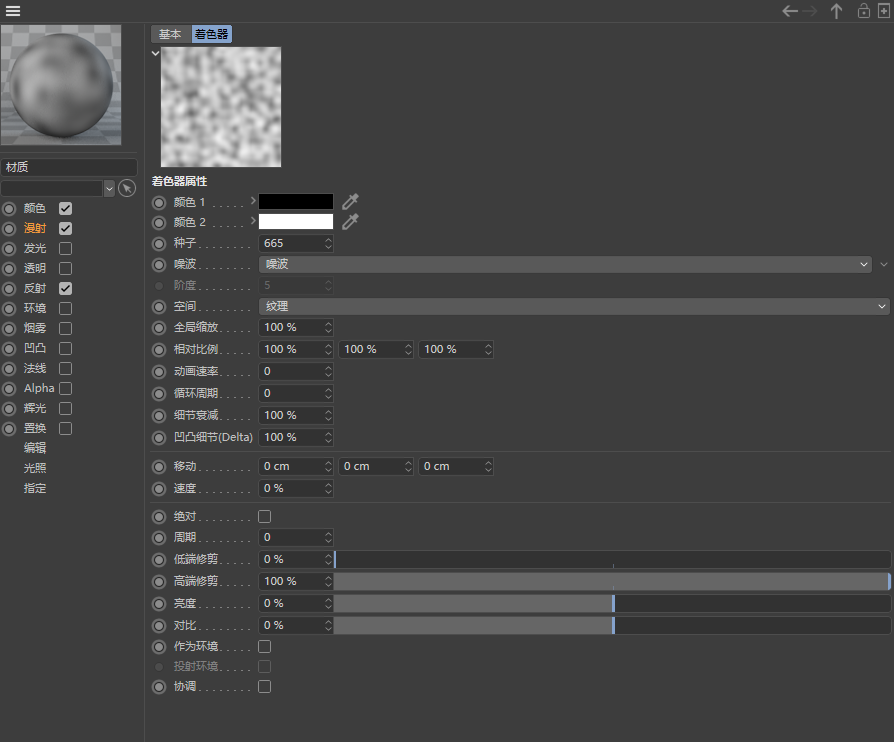This screenshot has width=894, height=742.
Task: Click the up arrow navigation icon
Action: (x=836, y=11)
